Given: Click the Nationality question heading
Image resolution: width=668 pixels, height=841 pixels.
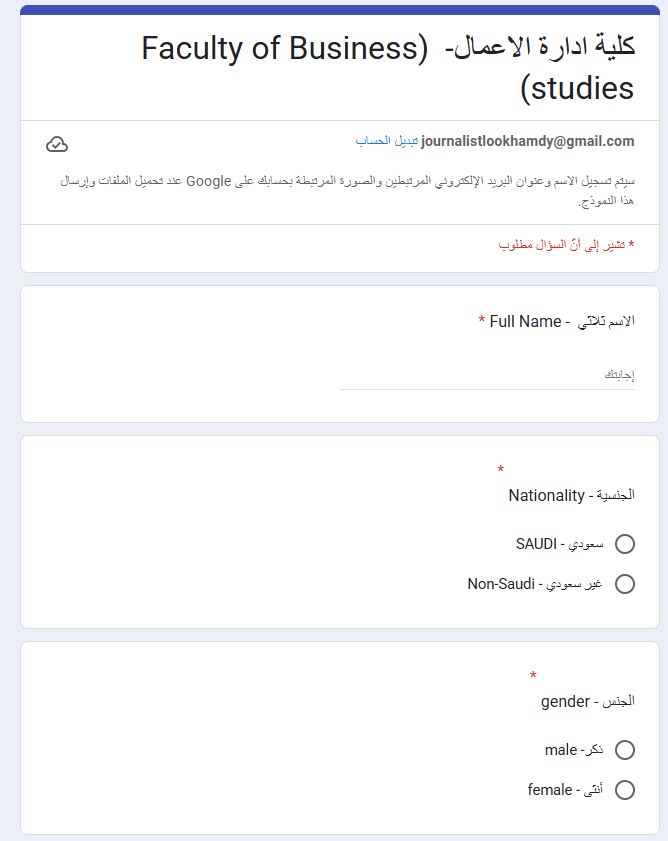Looking at the screenshot, I should click(x=571, y=495).
